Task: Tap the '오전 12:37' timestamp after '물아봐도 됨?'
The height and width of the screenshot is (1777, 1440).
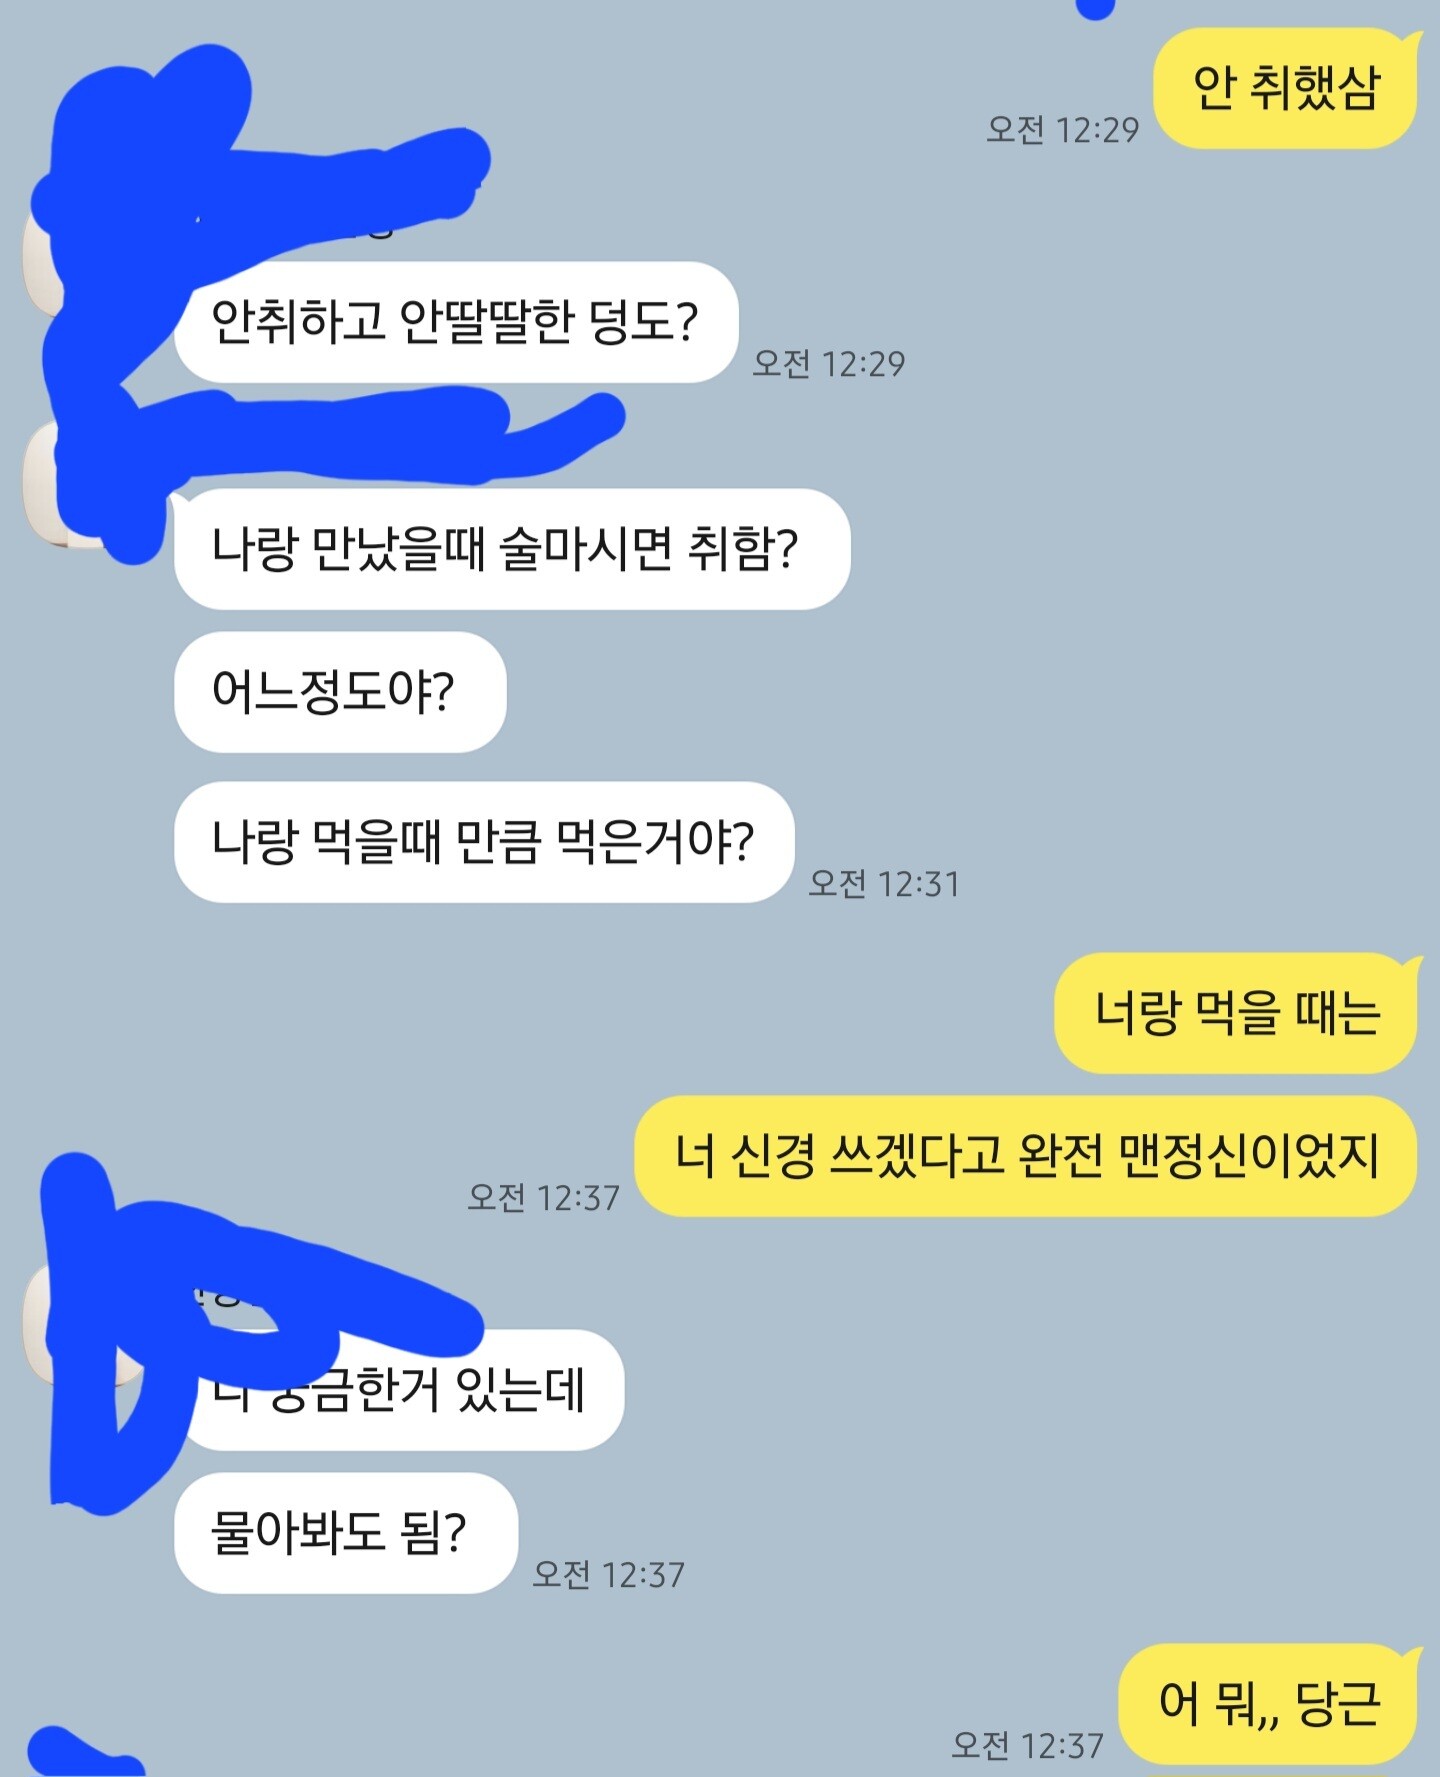Action: click(x=608, y=1575)
